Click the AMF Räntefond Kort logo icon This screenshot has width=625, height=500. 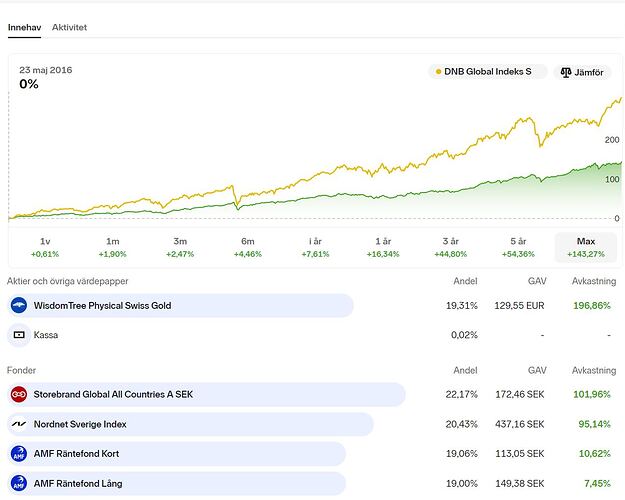(19, 454)
